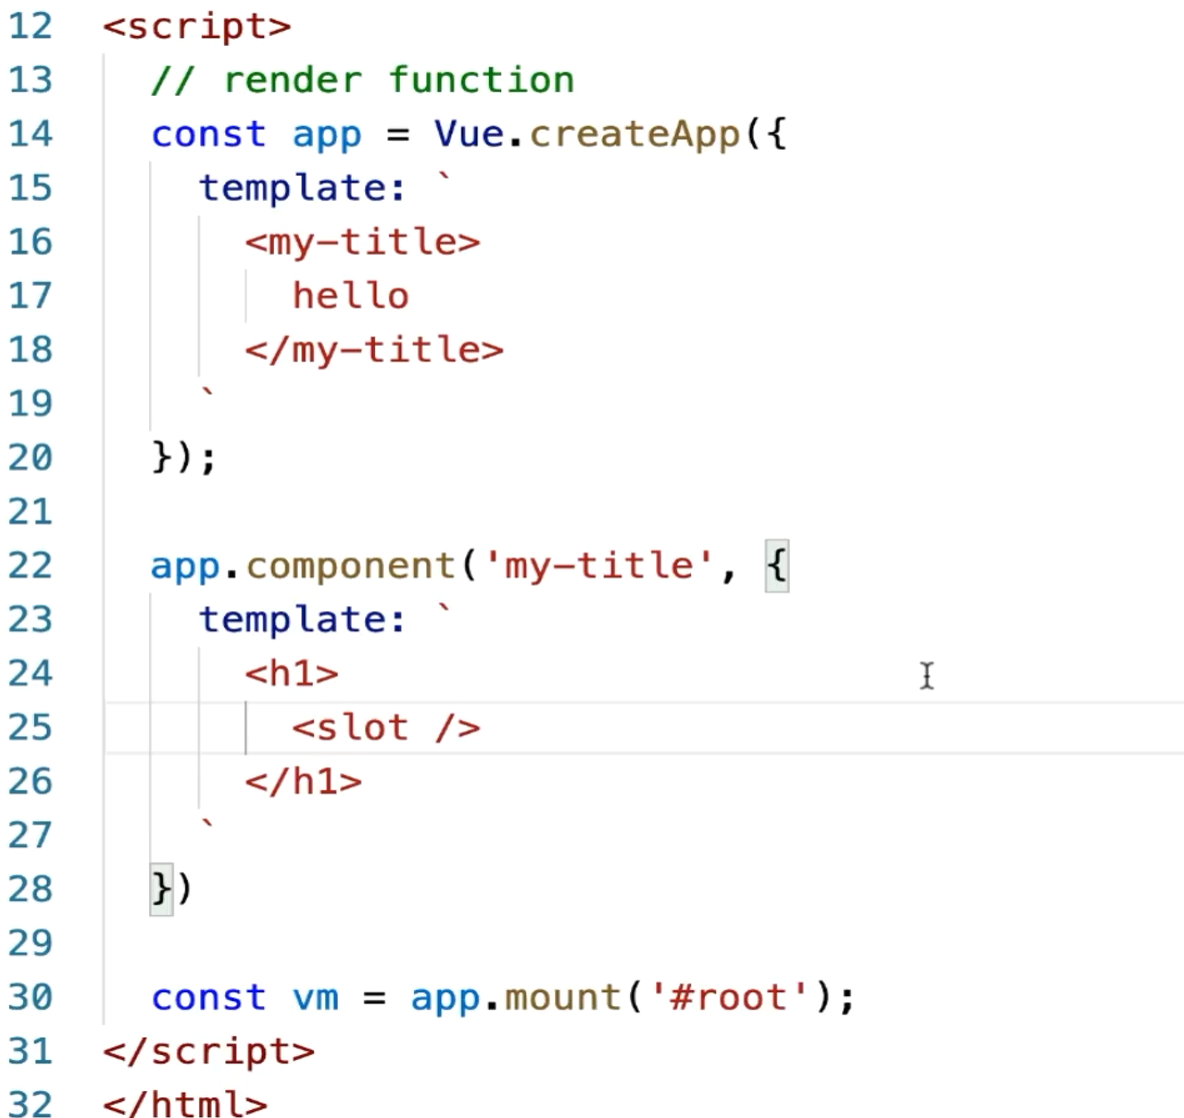Click the component method on line 22

(350, 566)
